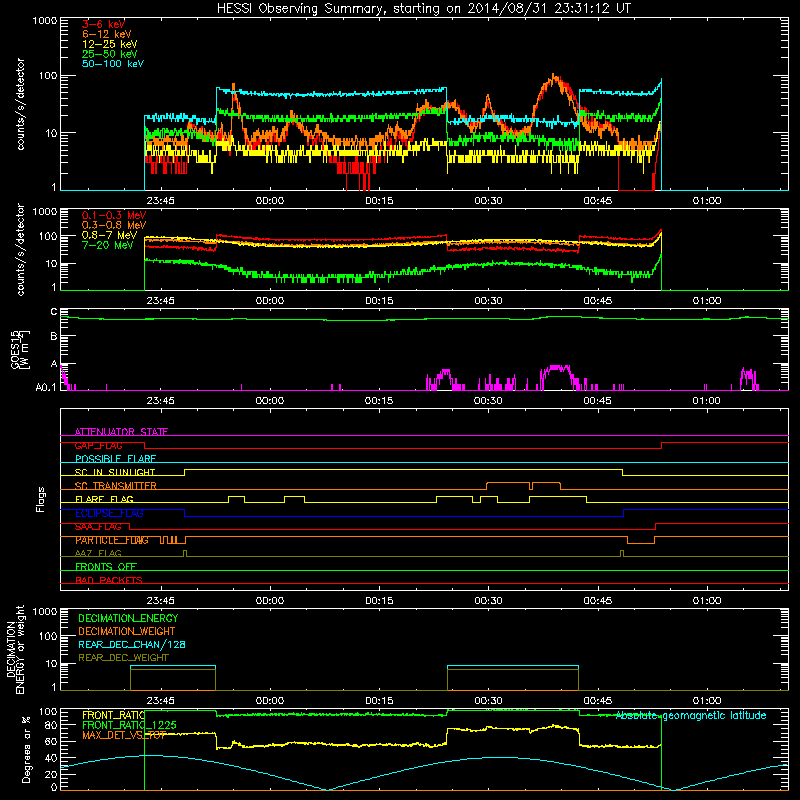800x800 pixels.
Task: Click the BAD_PACKETS flag label
Action: coord(109,581)
